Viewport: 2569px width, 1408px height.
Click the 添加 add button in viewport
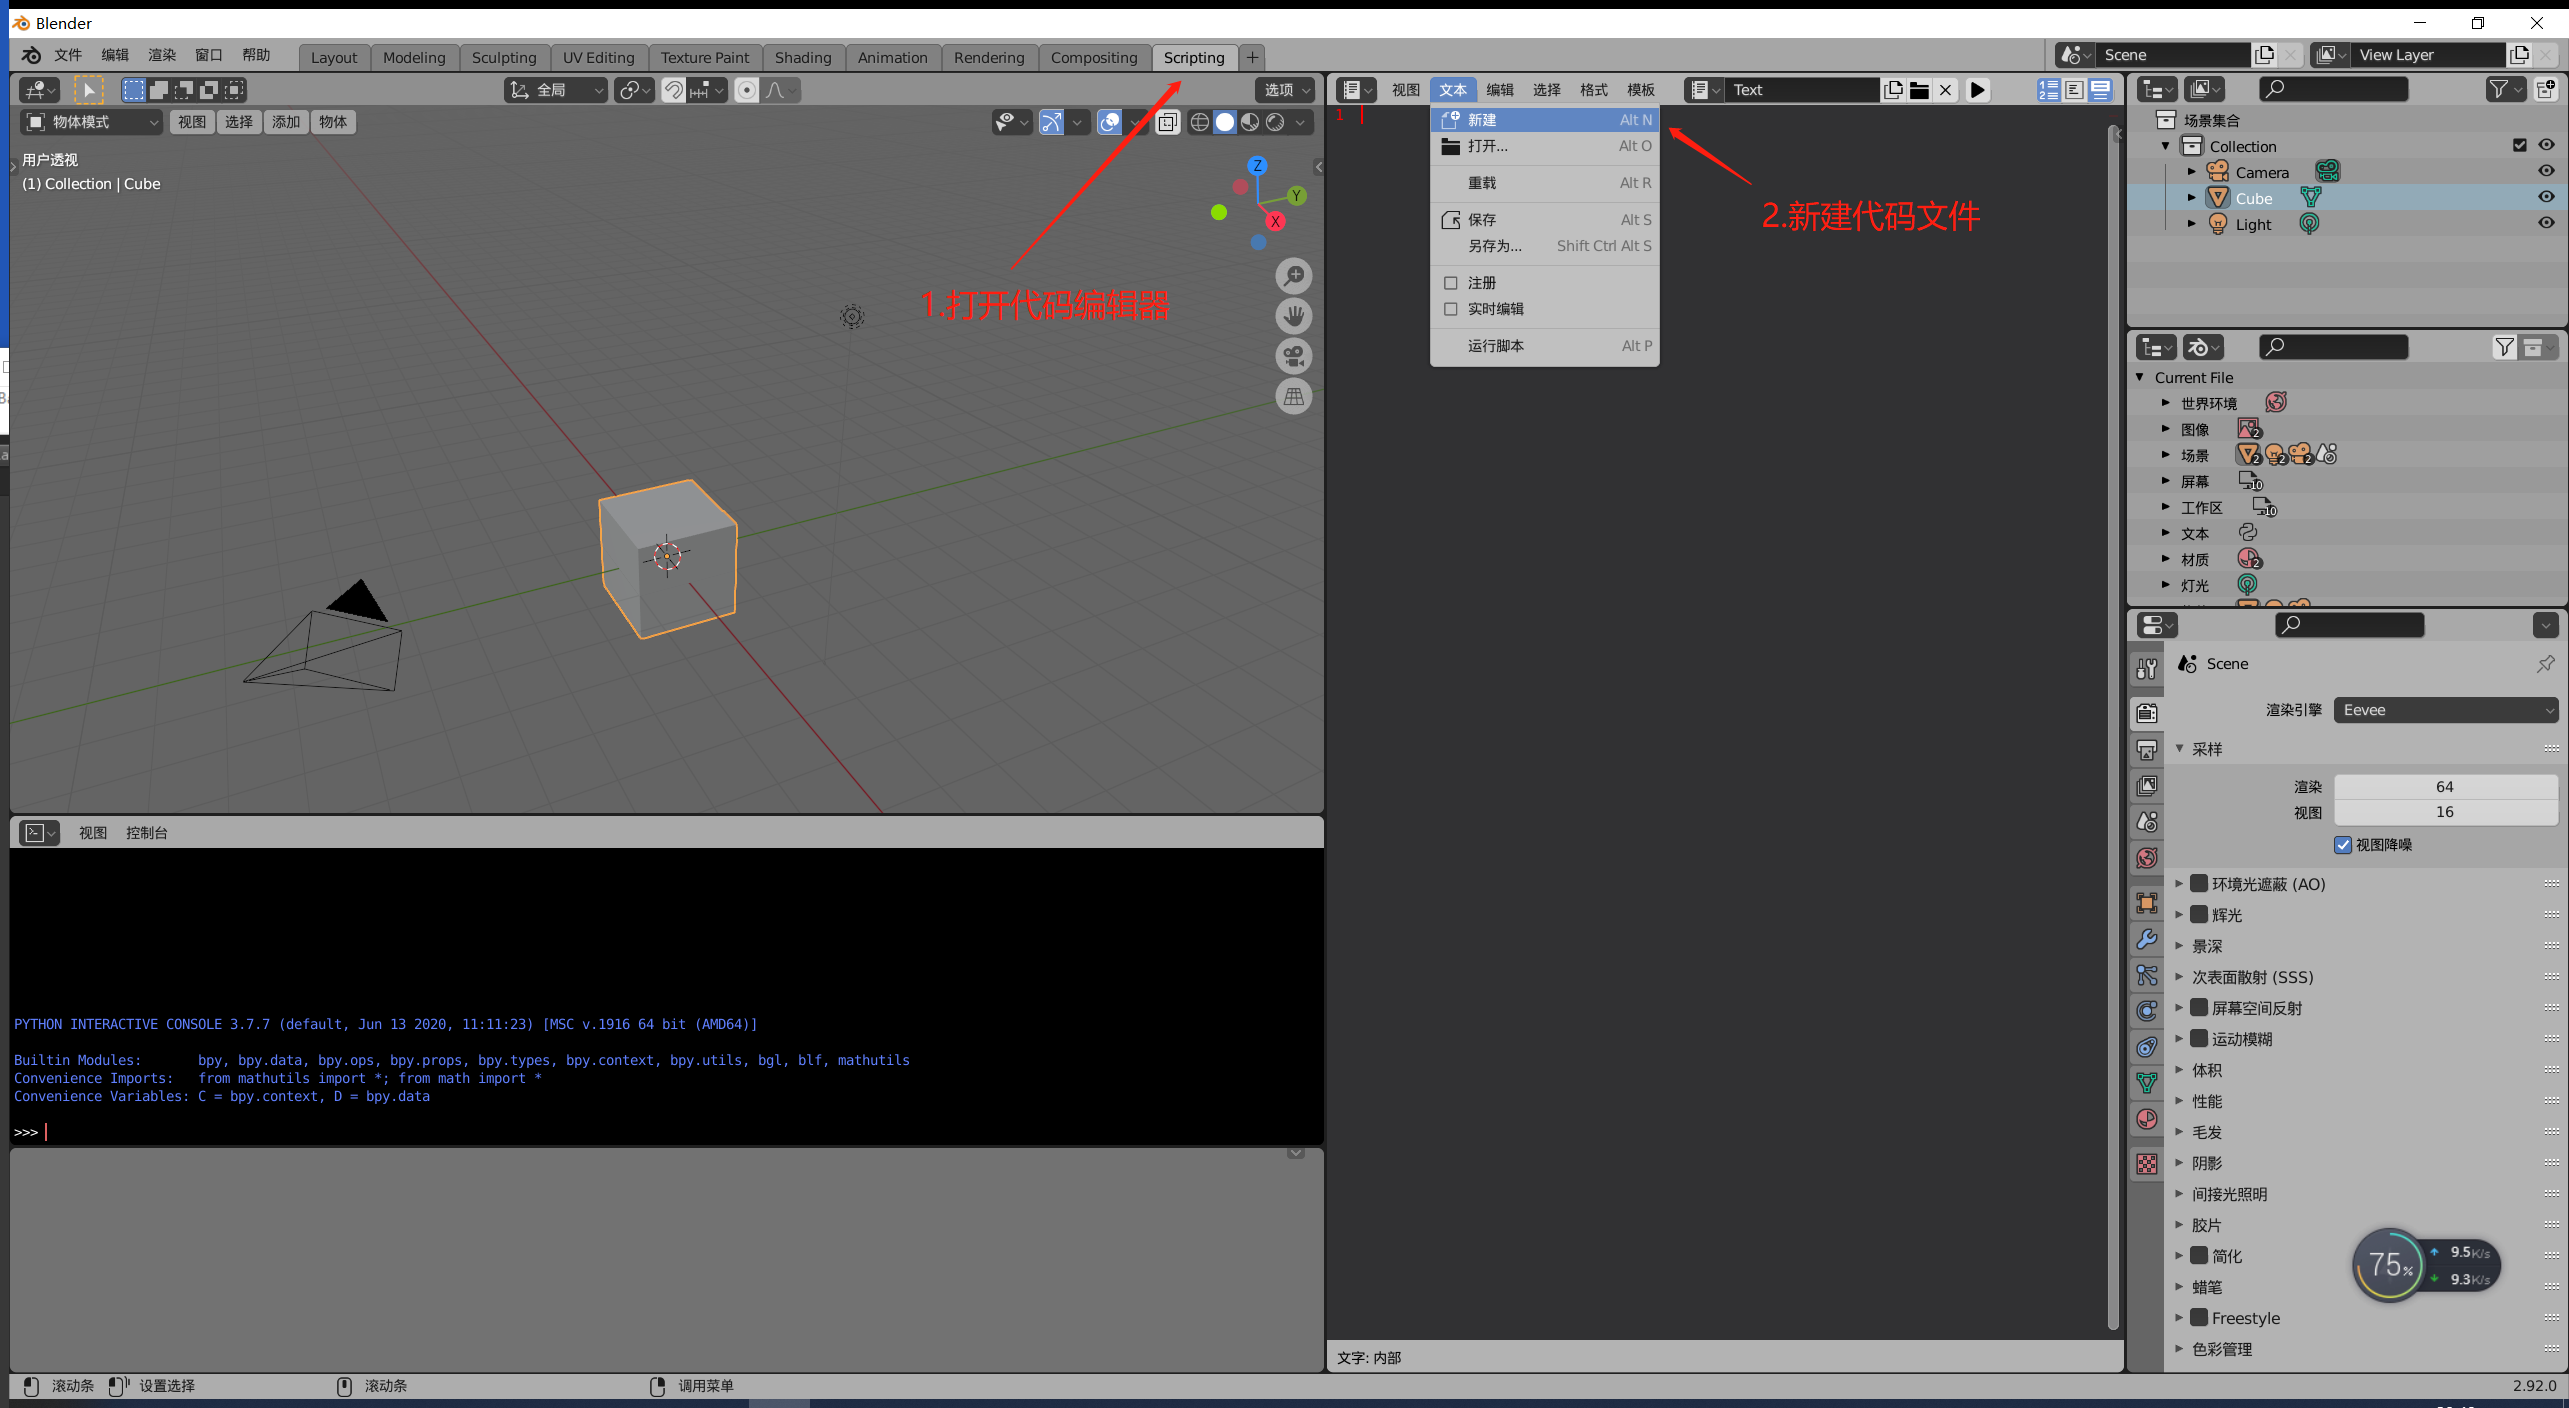286,122
